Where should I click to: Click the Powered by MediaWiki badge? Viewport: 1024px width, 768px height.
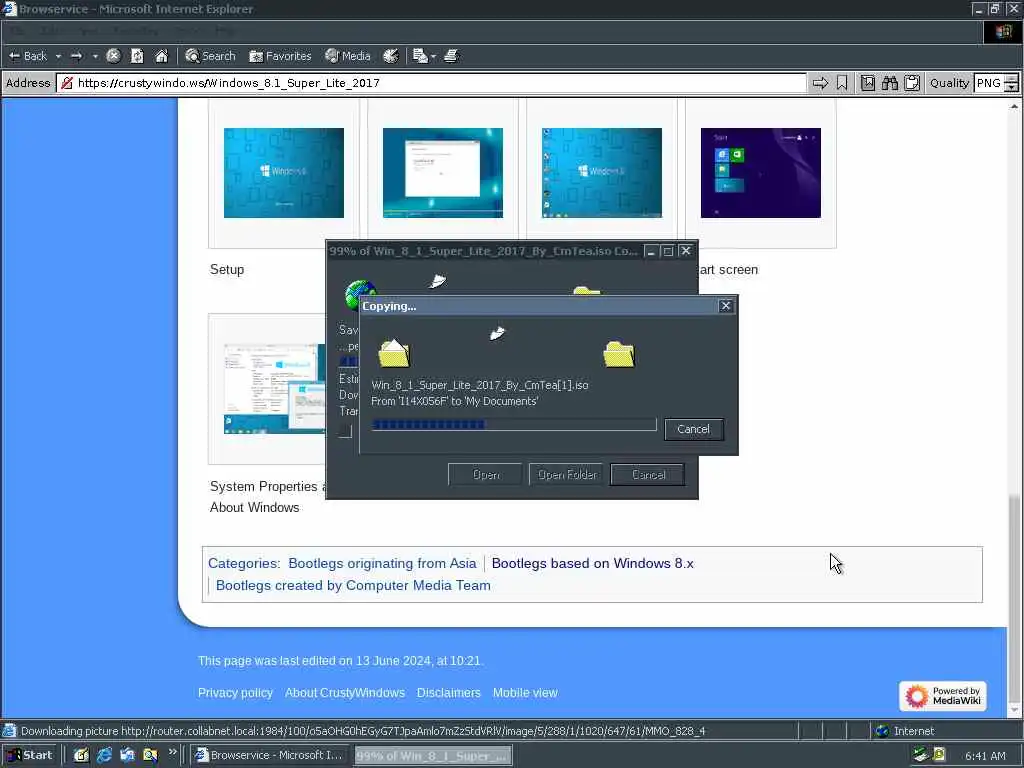point(942,696)
